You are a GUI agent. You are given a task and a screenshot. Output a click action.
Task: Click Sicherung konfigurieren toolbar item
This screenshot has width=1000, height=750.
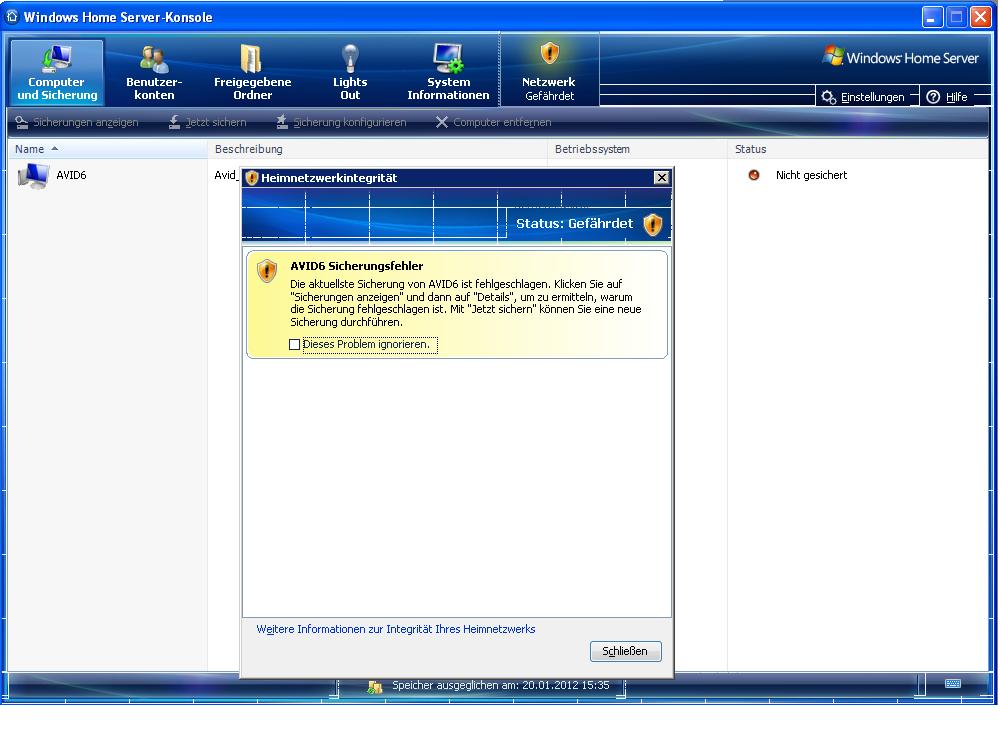(x=341, y=122)
